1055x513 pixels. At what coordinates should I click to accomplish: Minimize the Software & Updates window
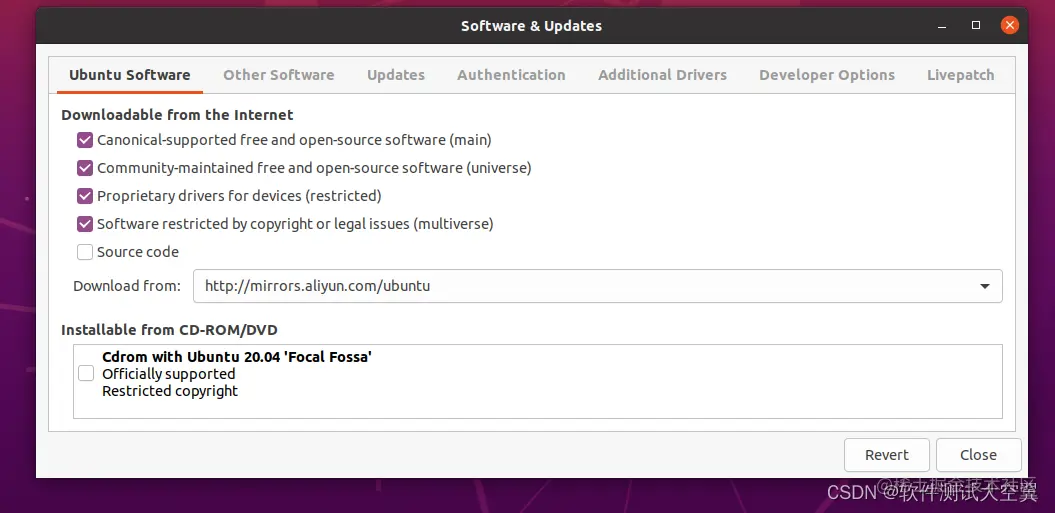coord(943,26)
